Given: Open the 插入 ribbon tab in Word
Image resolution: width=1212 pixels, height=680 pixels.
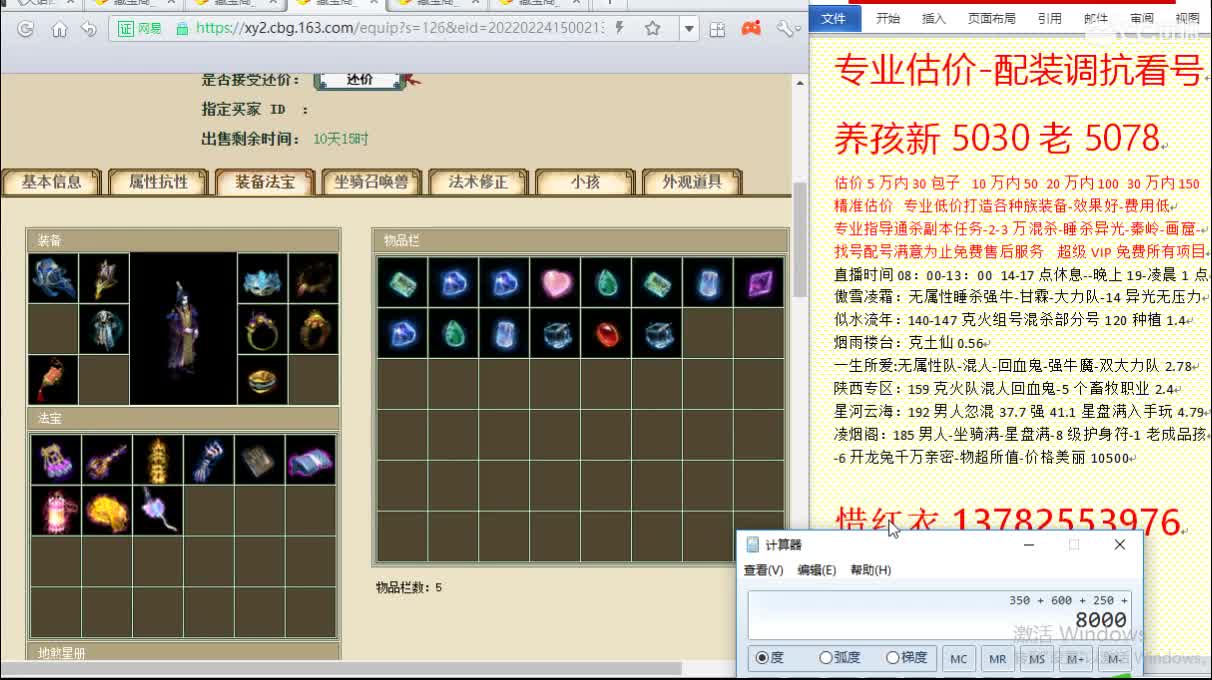Looking at the screenshot, I should (933, 18).
